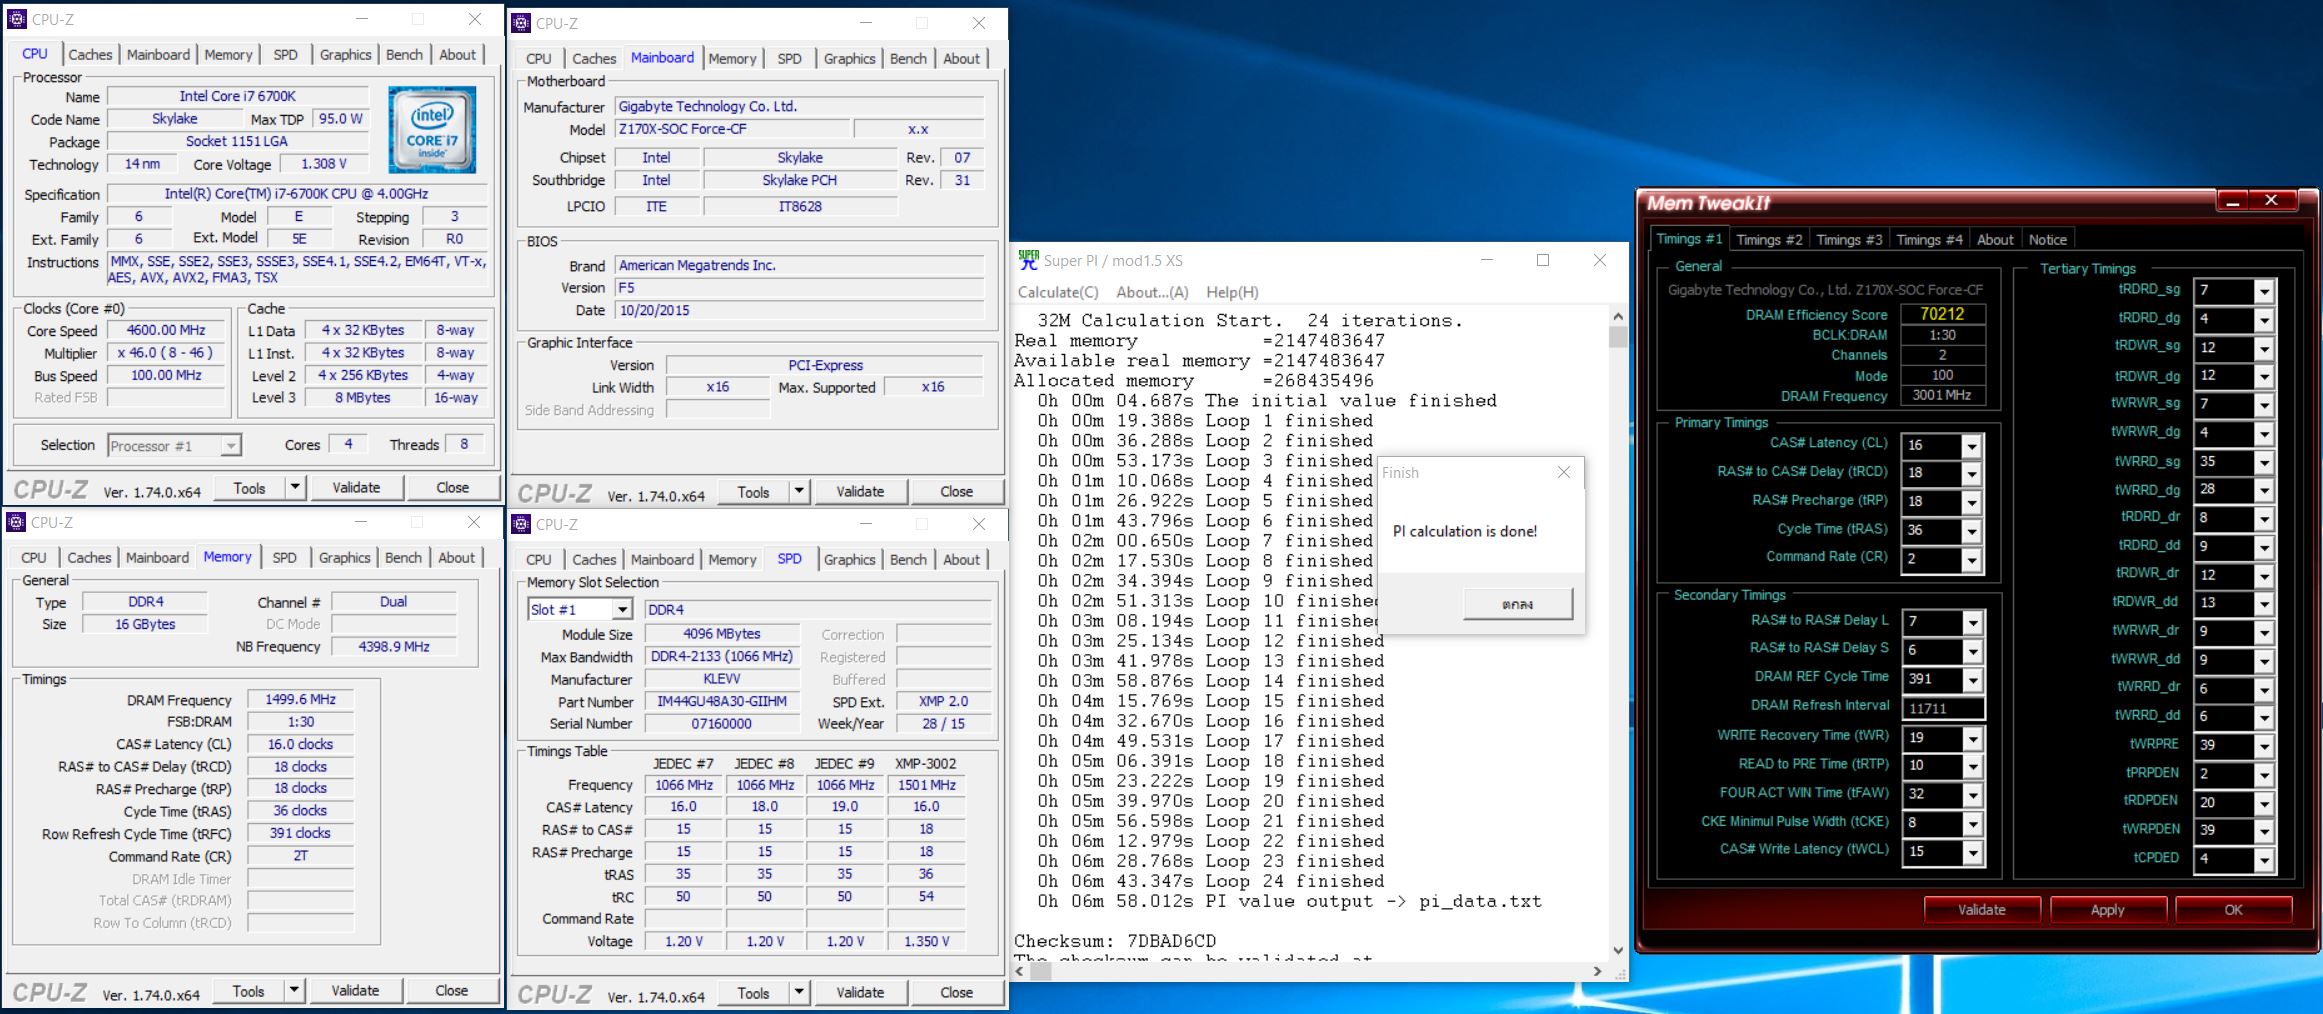This screenshot has width=2323, height=1014.
Task: Open the CAS# Latency (CL) dropdown in Mem TweakIt
Action: 1971,446
